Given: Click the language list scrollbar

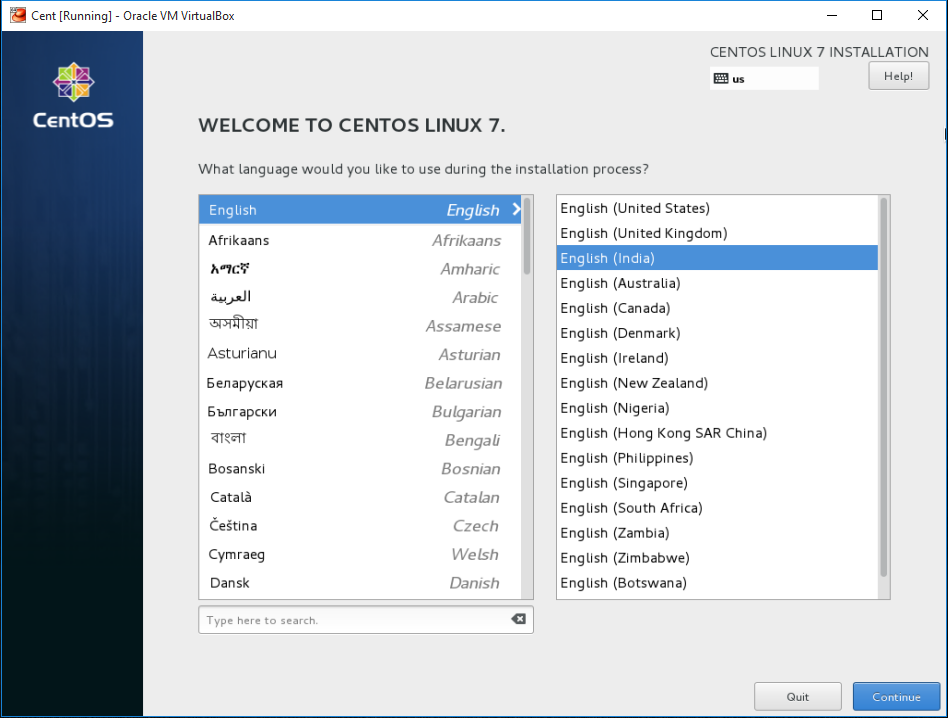Looking at the screenshot, I should (527, 236).
